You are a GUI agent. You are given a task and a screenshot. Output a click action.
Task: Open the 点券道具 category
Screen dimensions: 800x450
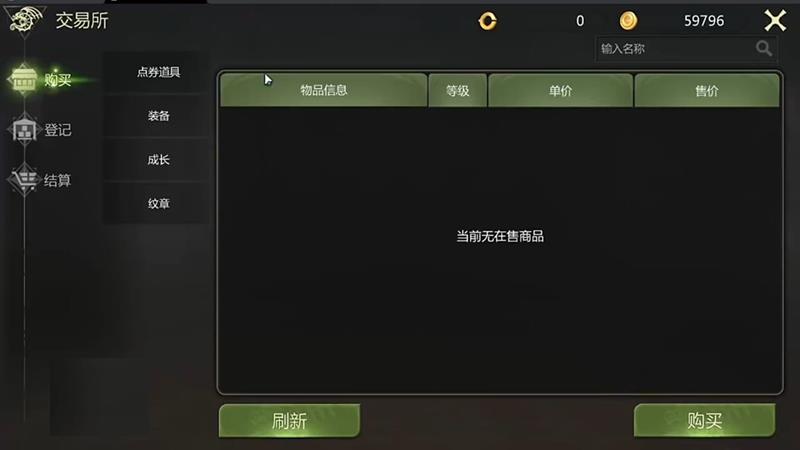[158, 72]
